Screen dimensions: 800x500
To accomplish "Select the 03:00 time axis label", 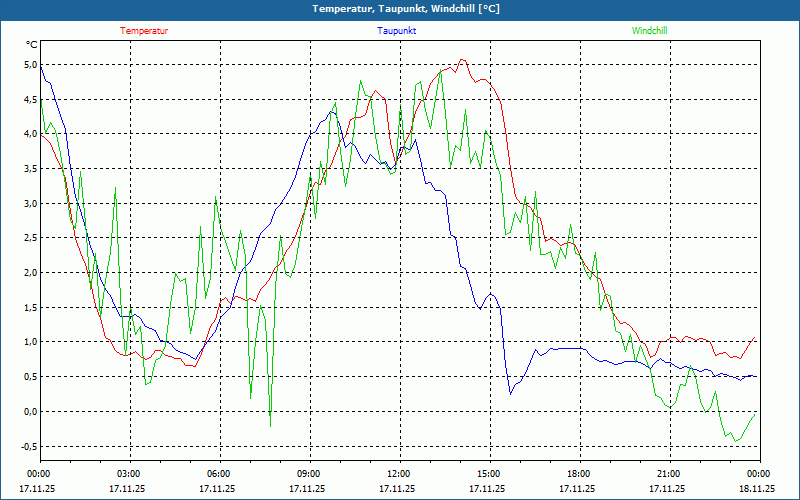I will pos(129,474).
